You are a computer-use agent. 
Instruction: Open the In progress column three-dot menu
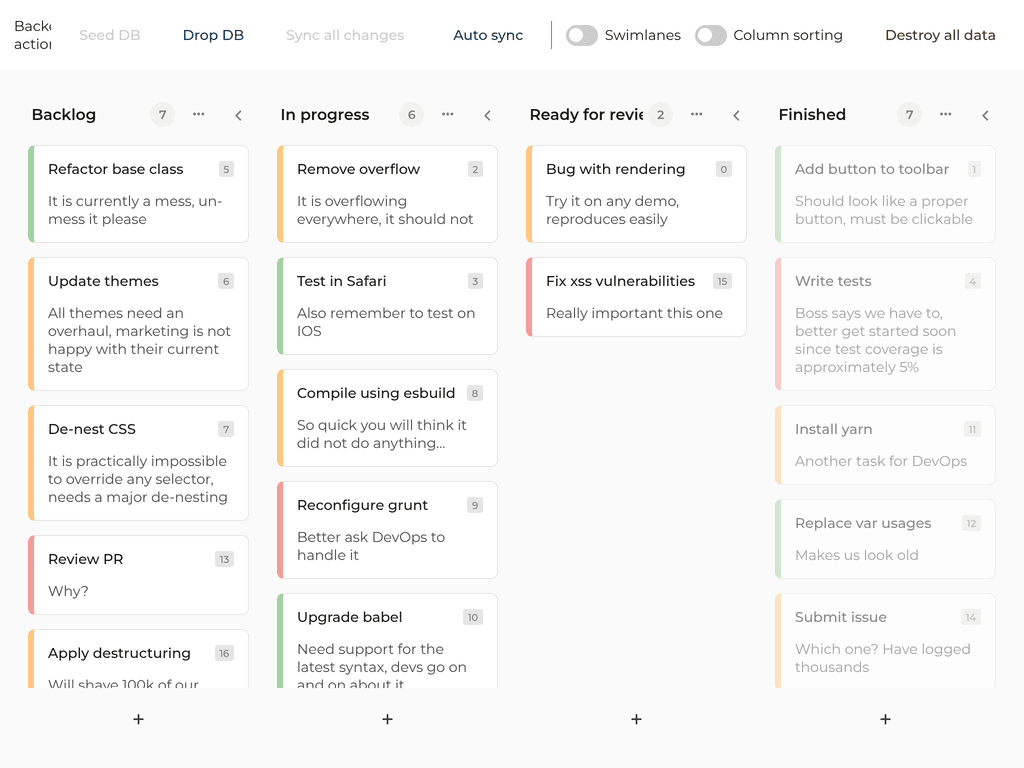[448, 115]
